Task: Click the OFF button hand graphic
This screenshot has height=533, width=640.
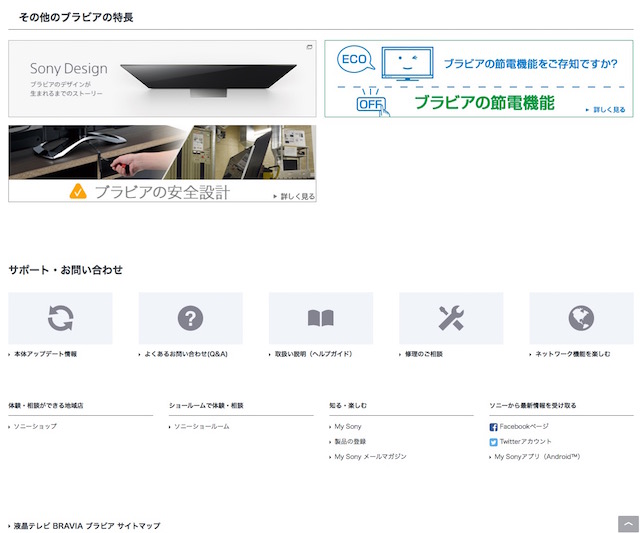Action: [x=372, y=104]
